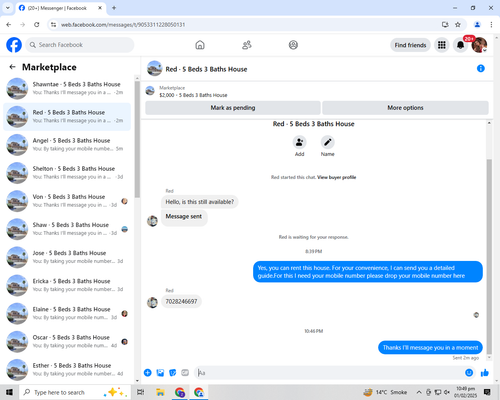The width and height of the screenshot is (500, 400).
Task: Focus the Search Facebook field
Action: pyautogui.click(x=80, y=45)
